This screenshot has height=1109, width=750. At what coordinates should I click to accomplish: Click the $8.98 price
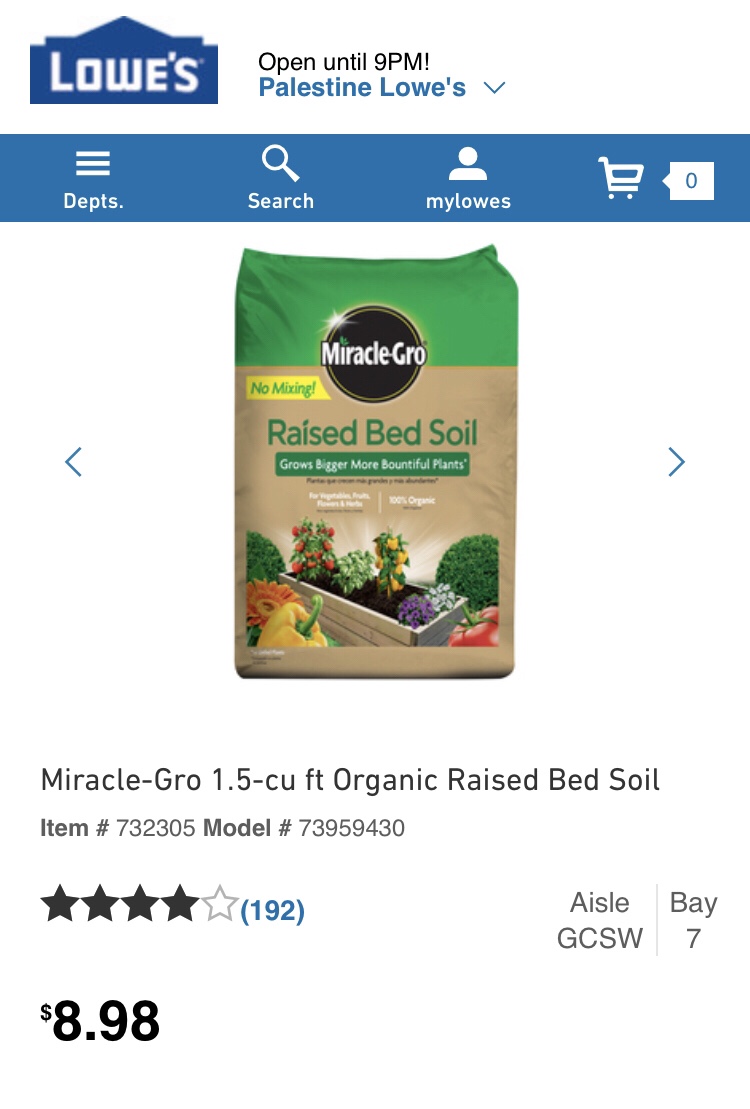101,1022
